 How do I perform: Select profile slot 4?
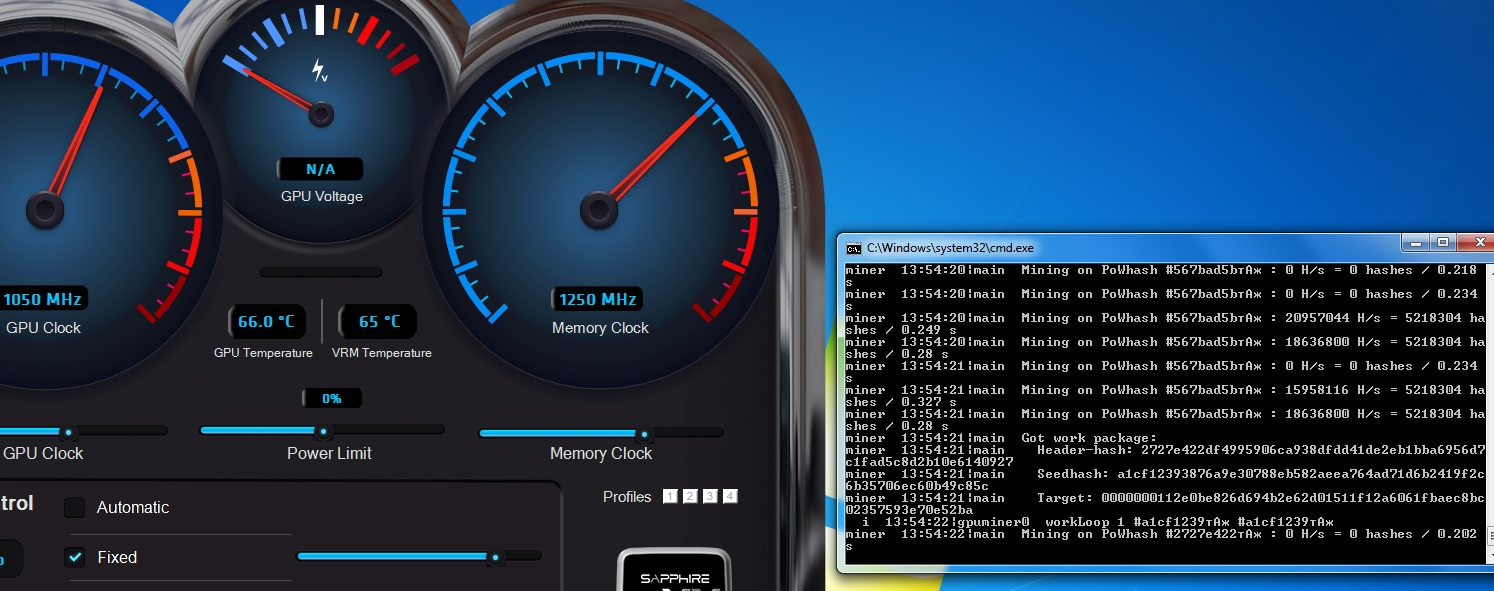(x=730, y=497)
